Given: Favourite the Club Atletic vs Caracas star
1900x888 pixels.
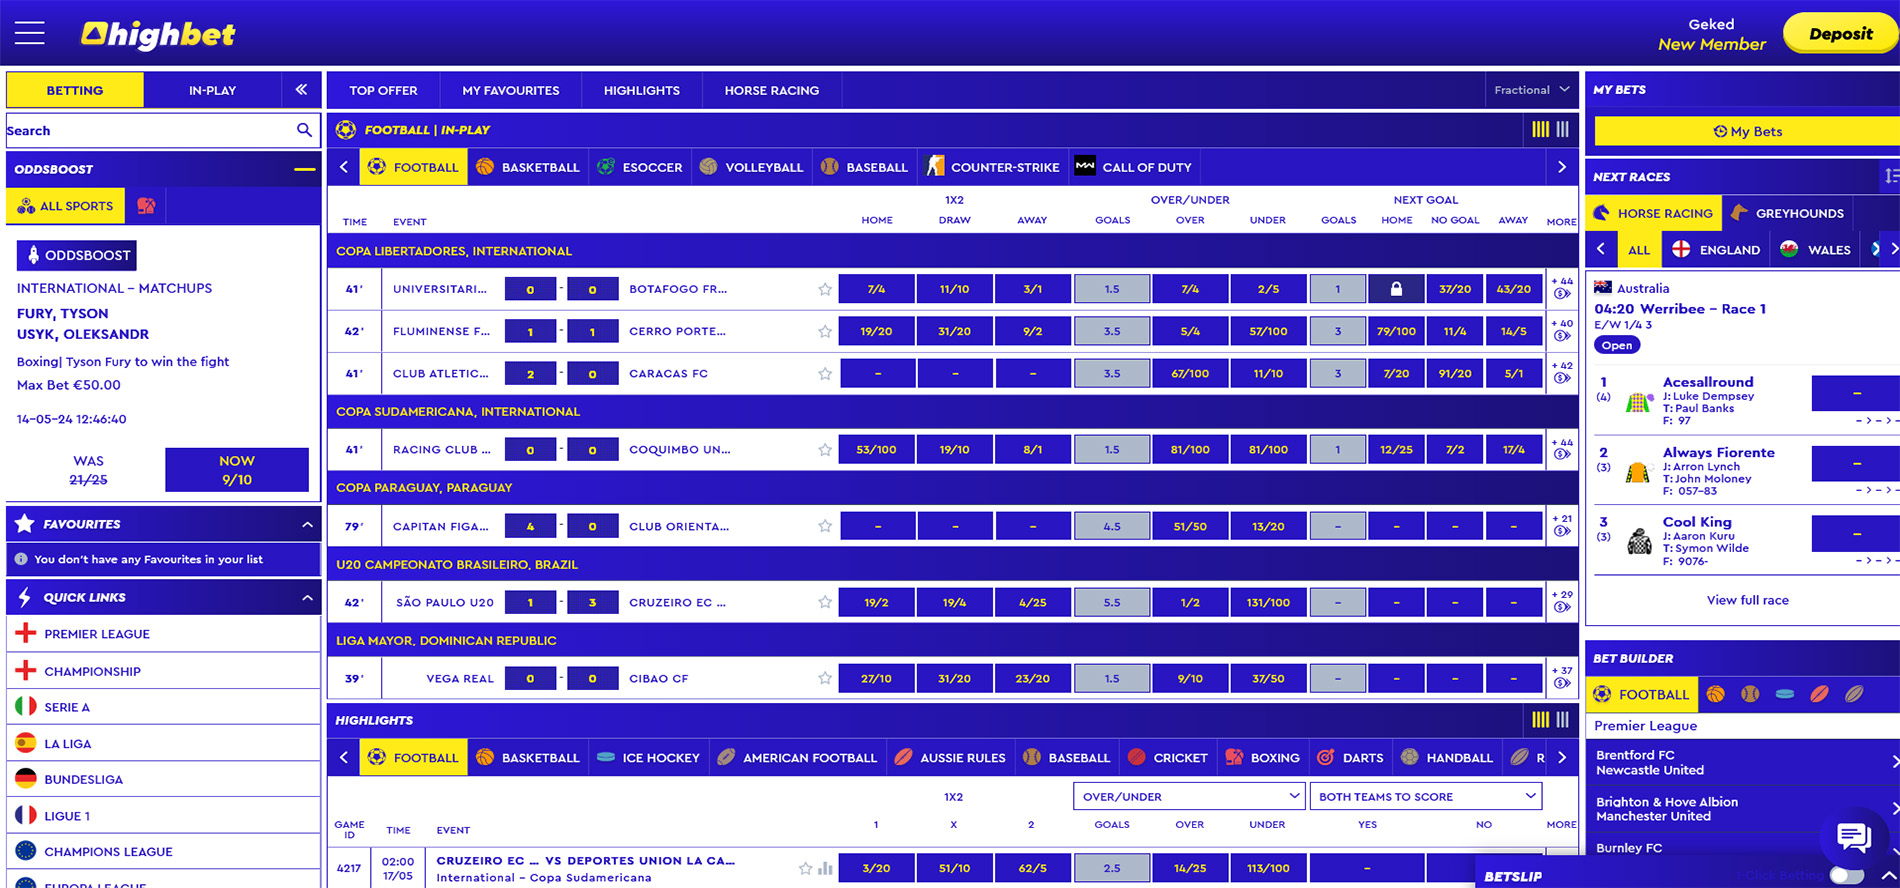Looking at the screenshot, I should (x=825, y=373).
